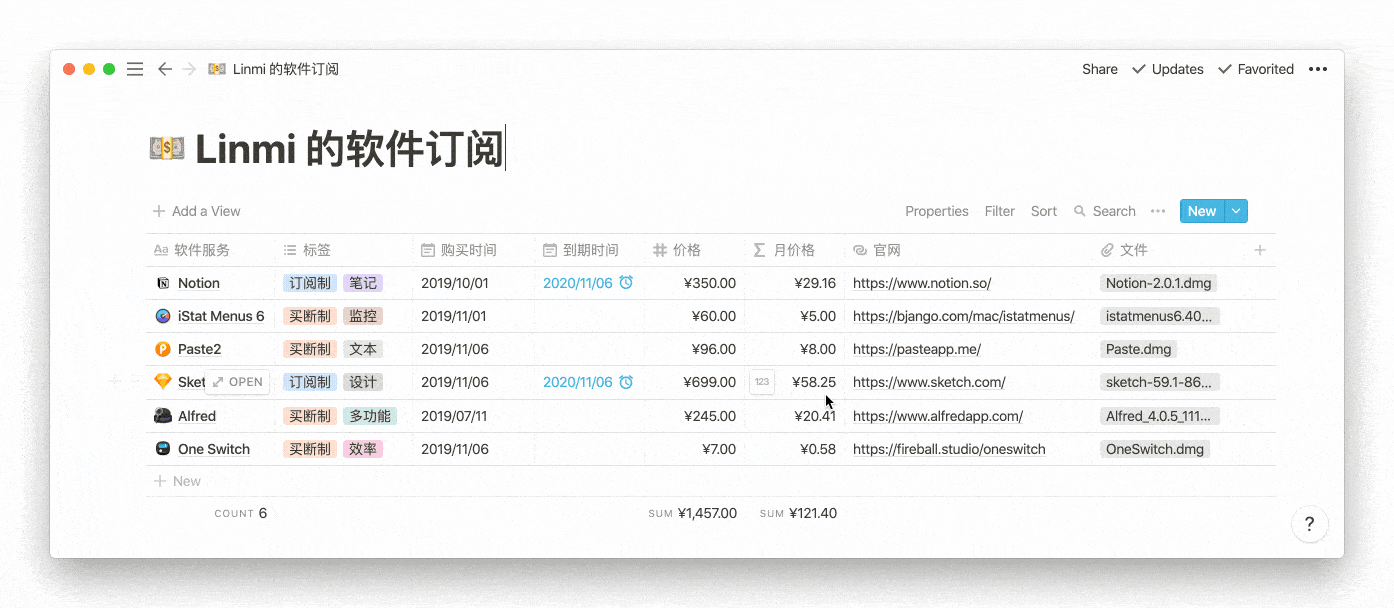
Task: Click the COUNT 6 column summary
Action: 241,513
